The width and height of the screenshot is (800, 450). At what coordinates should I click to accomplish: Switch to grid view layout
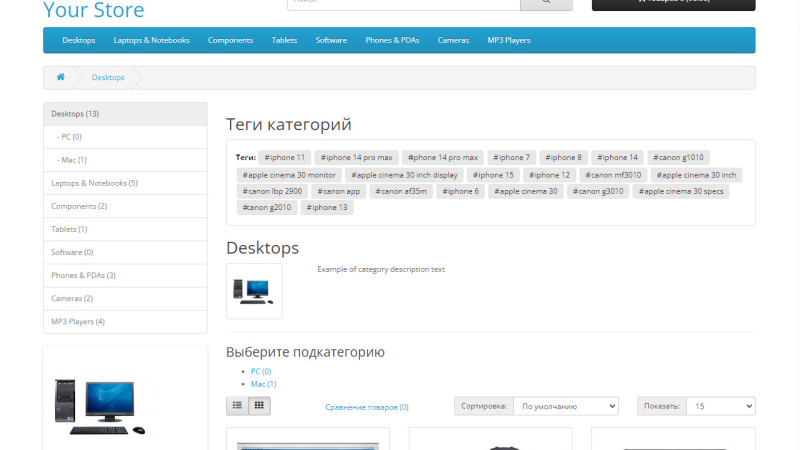pos(259,406)
